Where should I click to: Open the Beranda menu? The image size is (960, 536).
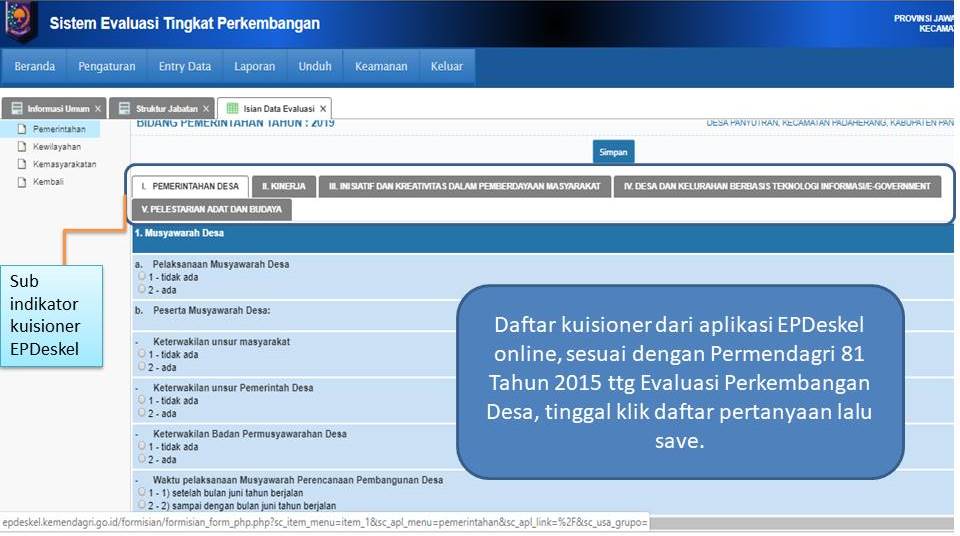coord(34,66)
